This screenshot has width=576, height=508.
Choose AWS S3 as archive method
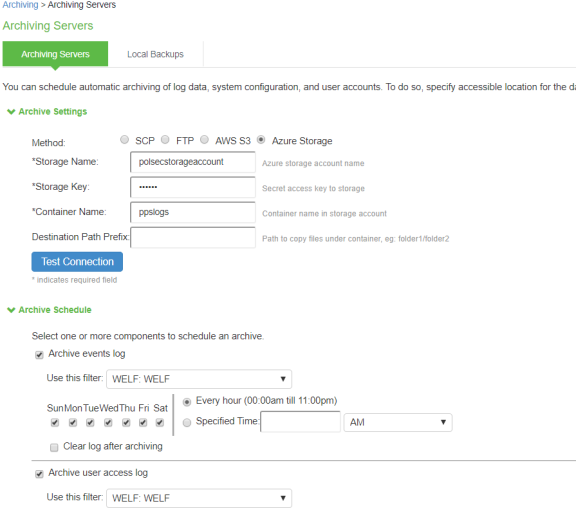(205, 140)
